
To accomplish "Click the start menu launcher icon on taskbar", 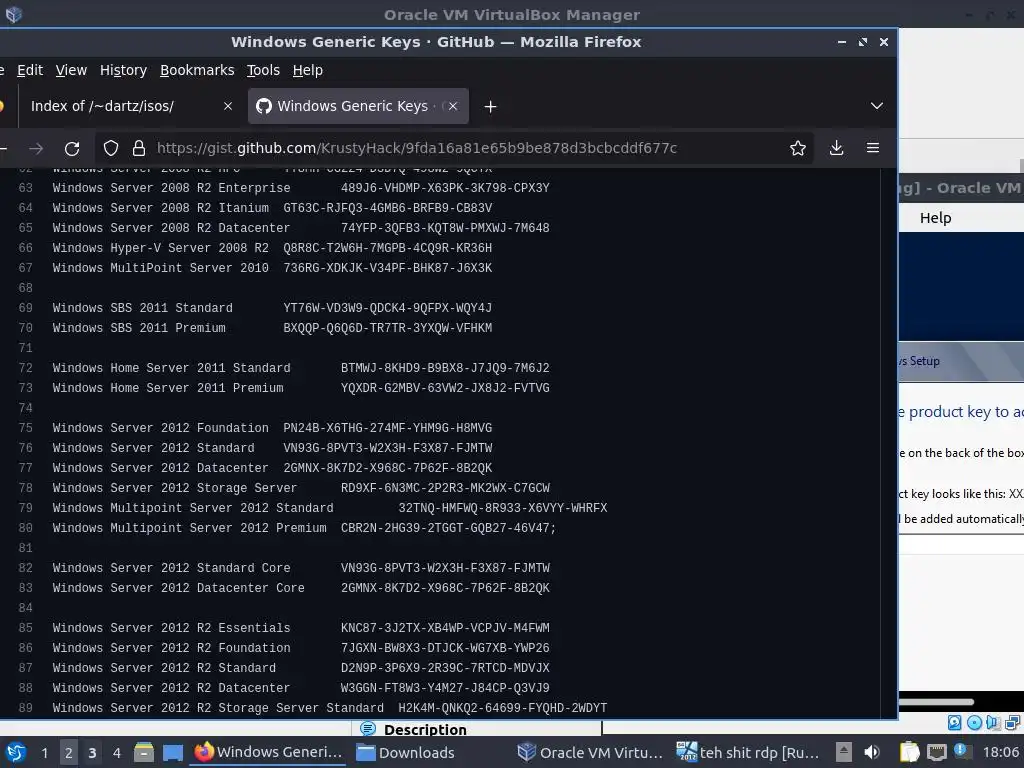I will tap(16, 753).
